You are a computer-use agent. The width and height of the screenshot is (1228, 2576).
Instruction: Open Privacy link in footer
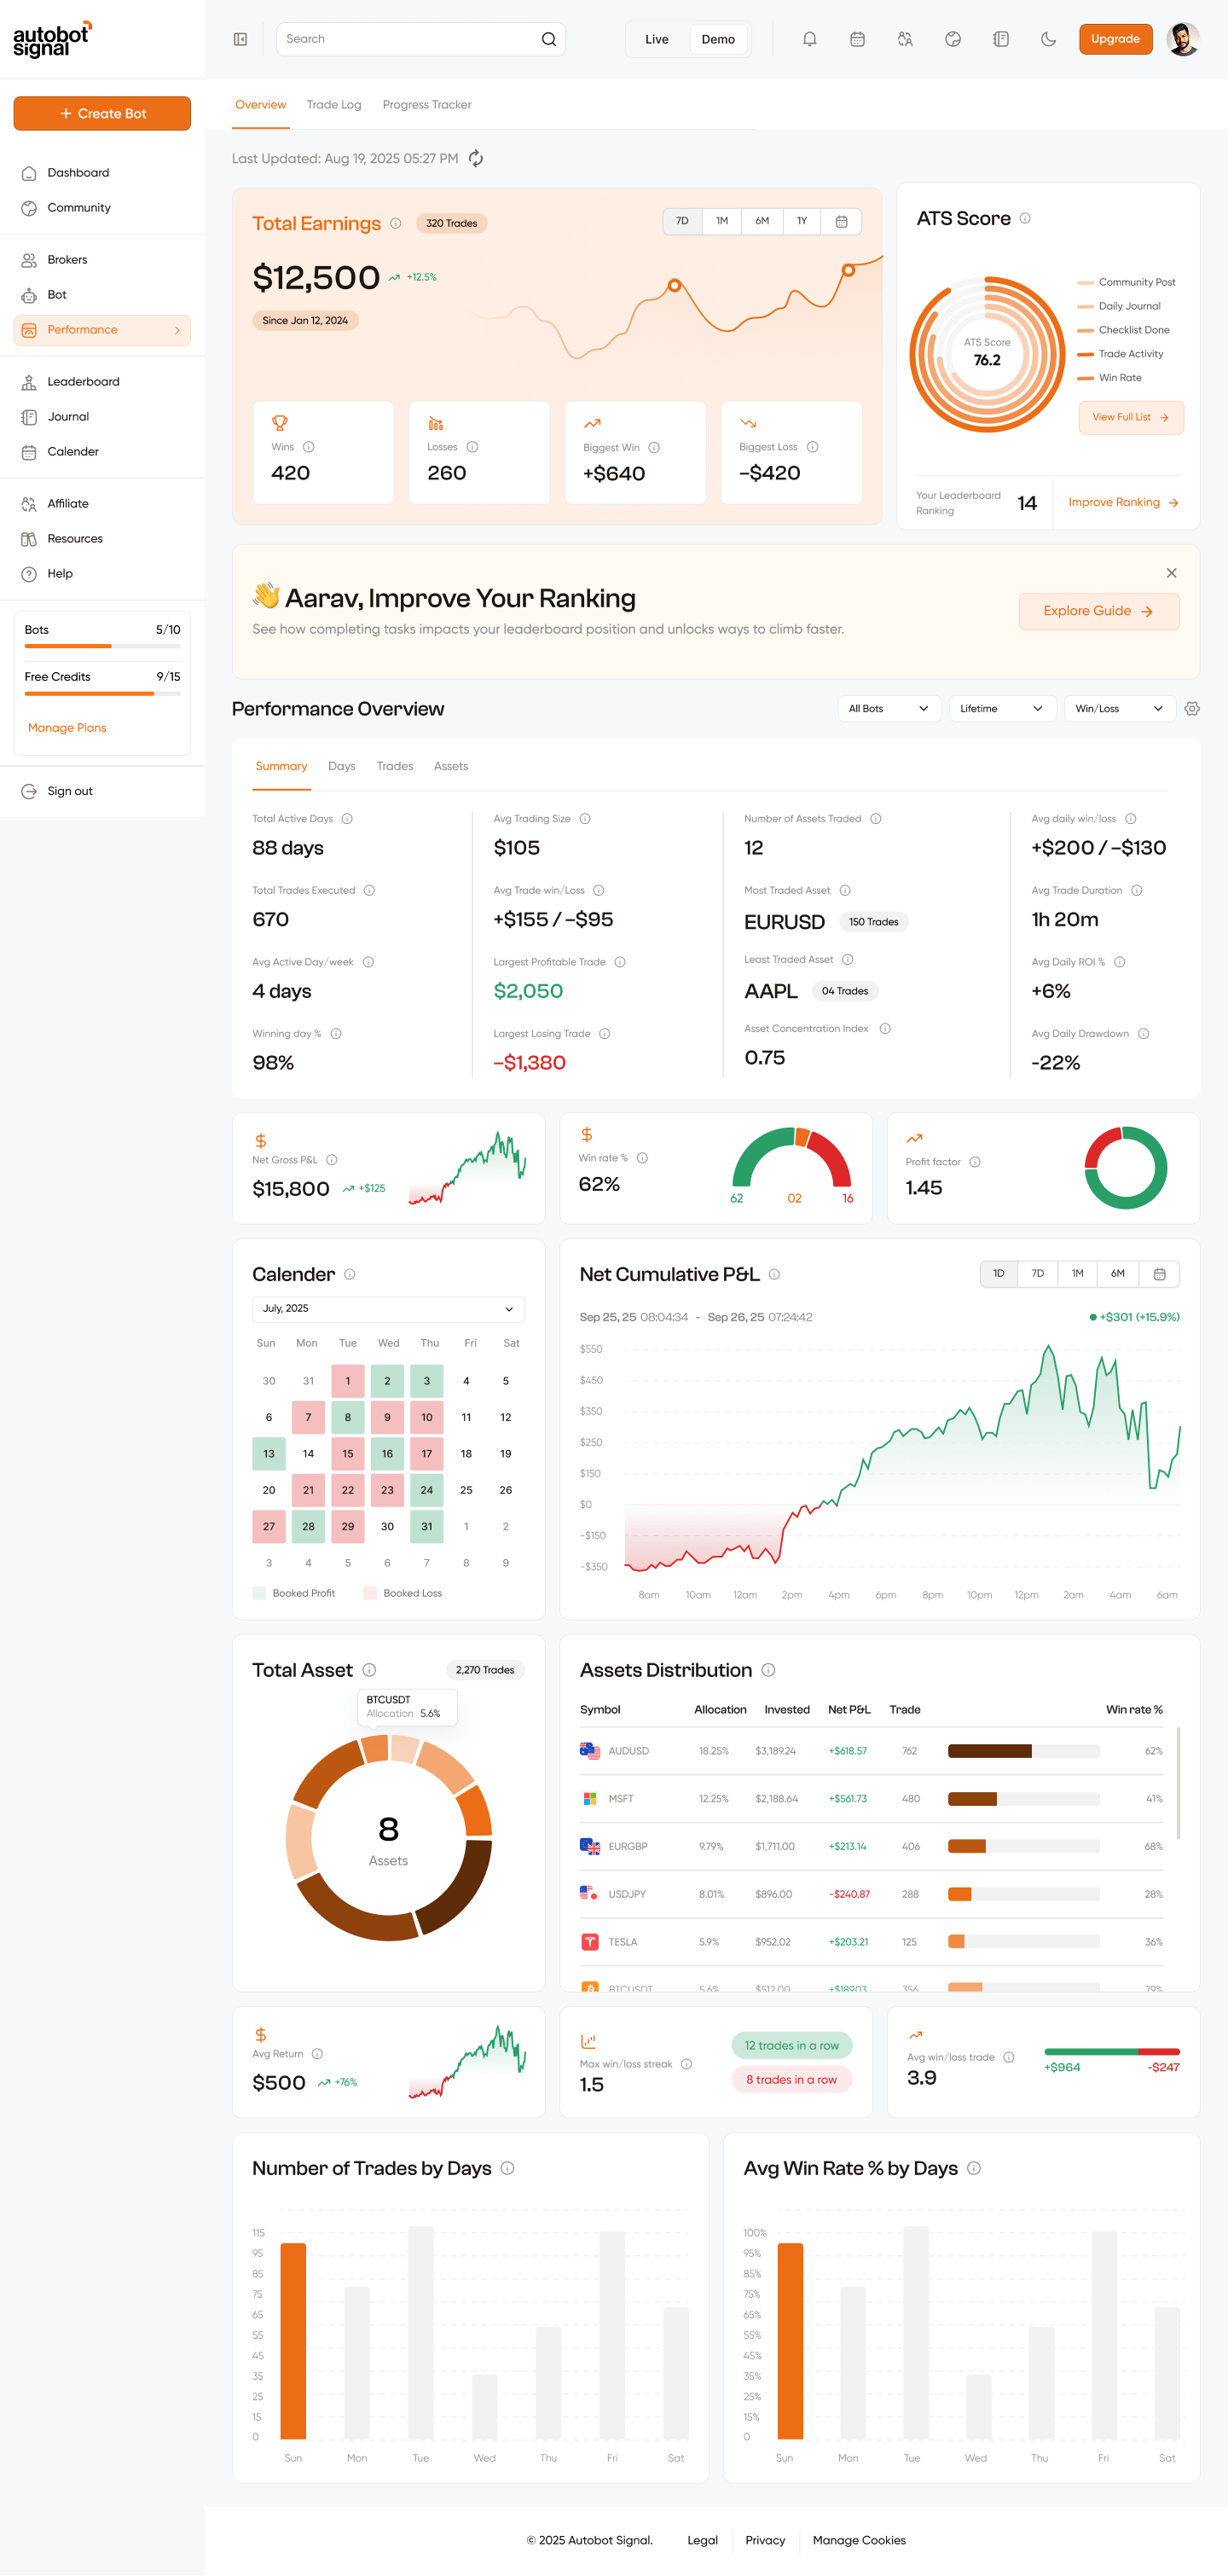coord(765,2540)
